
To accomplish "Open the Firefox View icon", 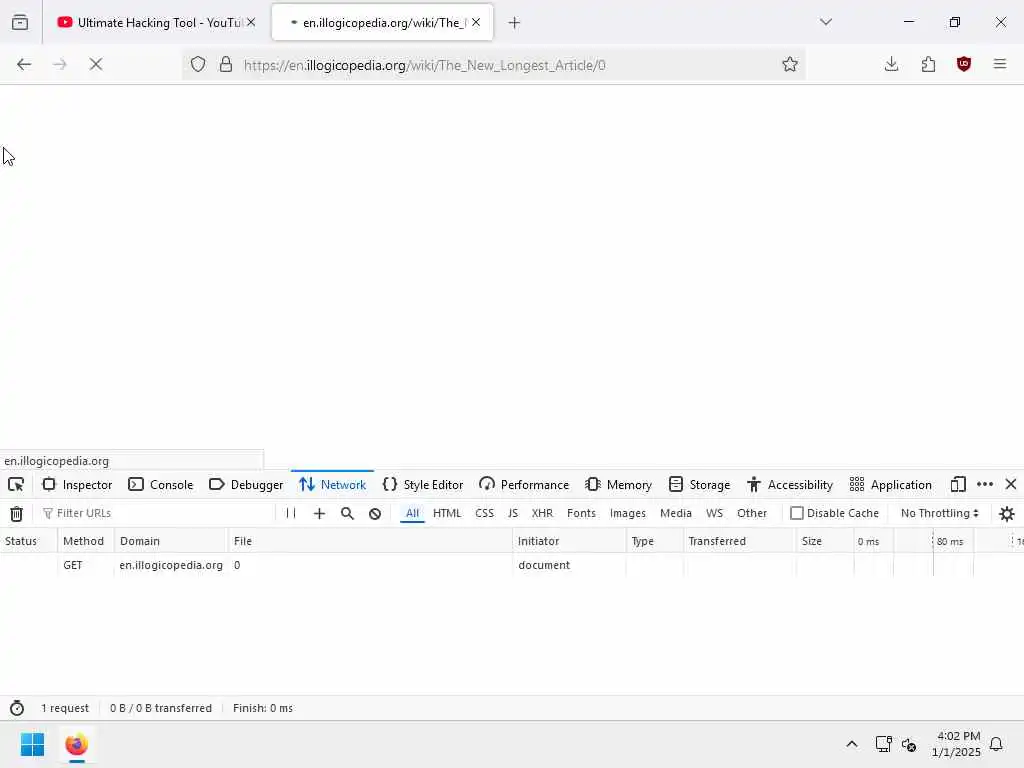I will point(20,22).
